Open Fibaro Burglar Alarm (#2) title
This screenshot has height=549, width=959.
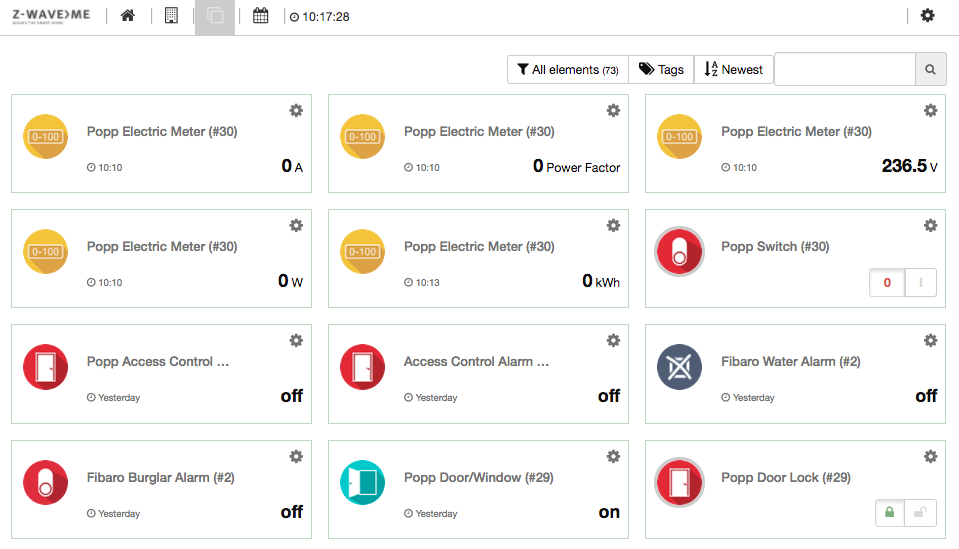coord(161,477)
